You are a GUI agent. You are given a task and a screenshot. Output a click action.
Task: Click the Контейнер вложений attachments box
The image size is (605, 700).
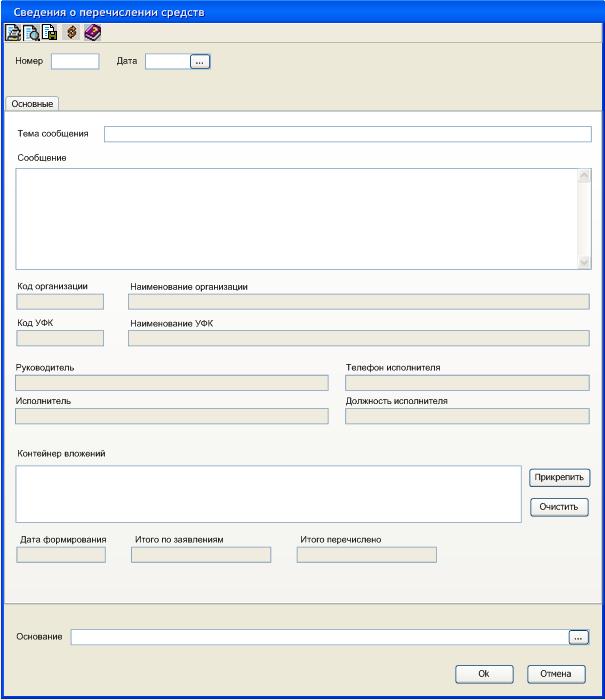point(268,494)
